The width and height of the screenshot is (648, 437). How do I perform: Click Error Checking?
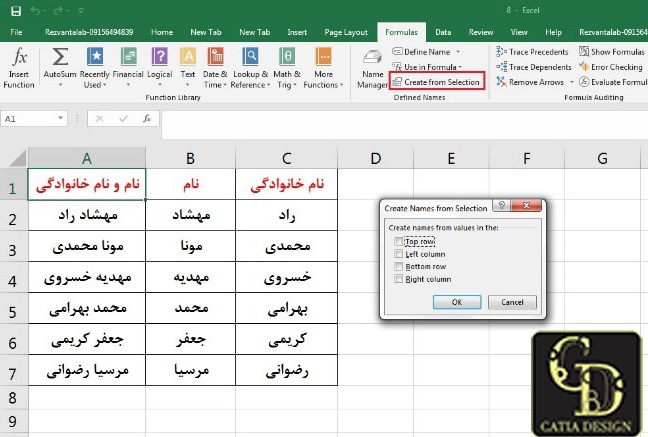pyautogui.click(x=611, y=67)
